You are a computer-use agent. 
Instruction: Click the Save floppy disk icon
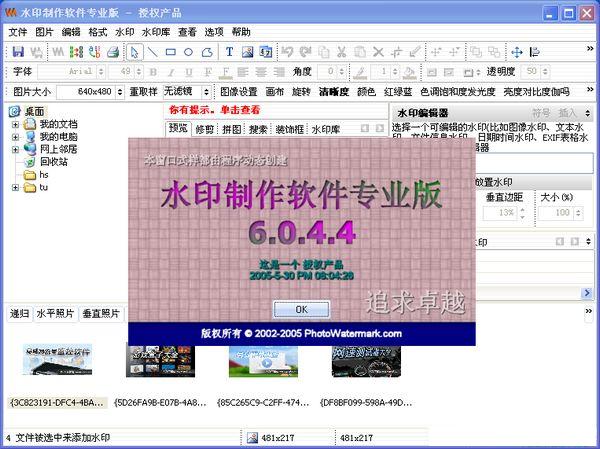point(18,52)
